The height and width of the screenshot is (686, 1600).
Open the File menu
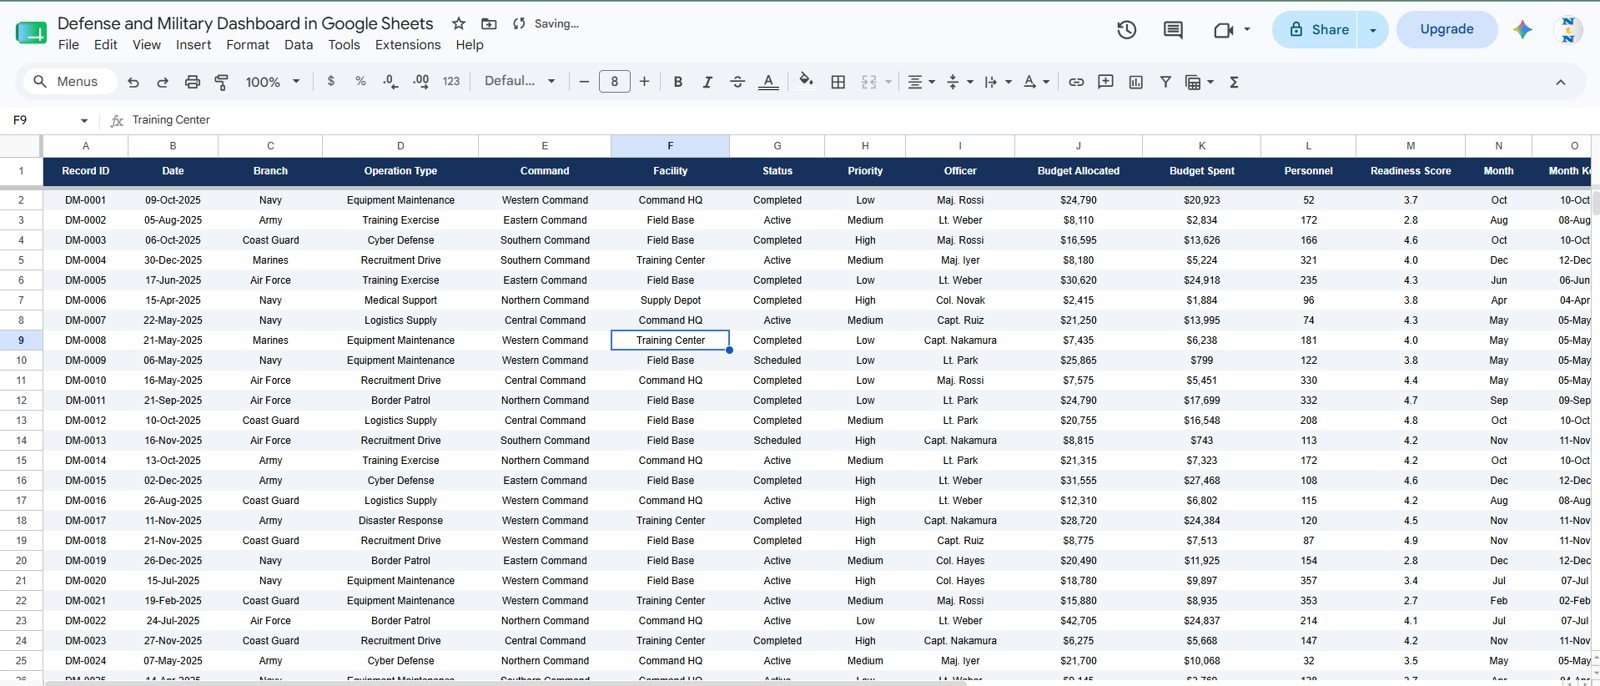68,45
